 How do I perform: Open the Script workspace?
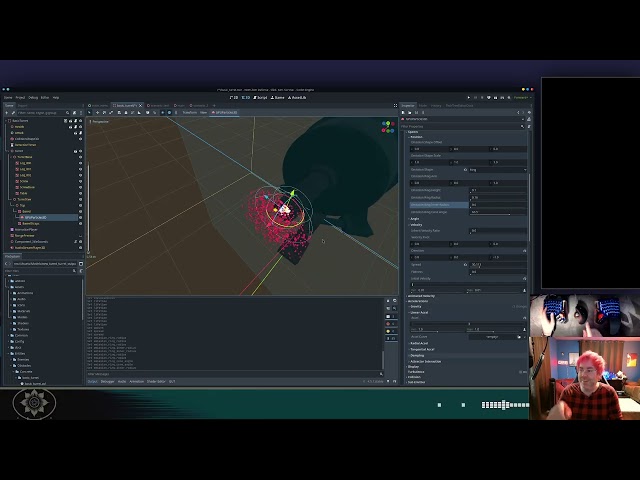[260, 98]
